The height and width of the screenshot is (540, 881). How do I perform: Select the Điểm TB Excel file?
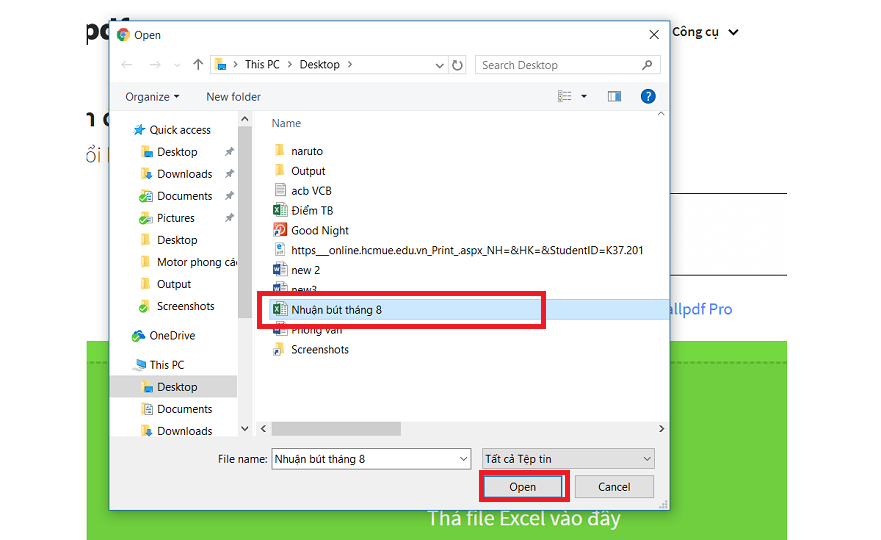click(x=303, y=210)
